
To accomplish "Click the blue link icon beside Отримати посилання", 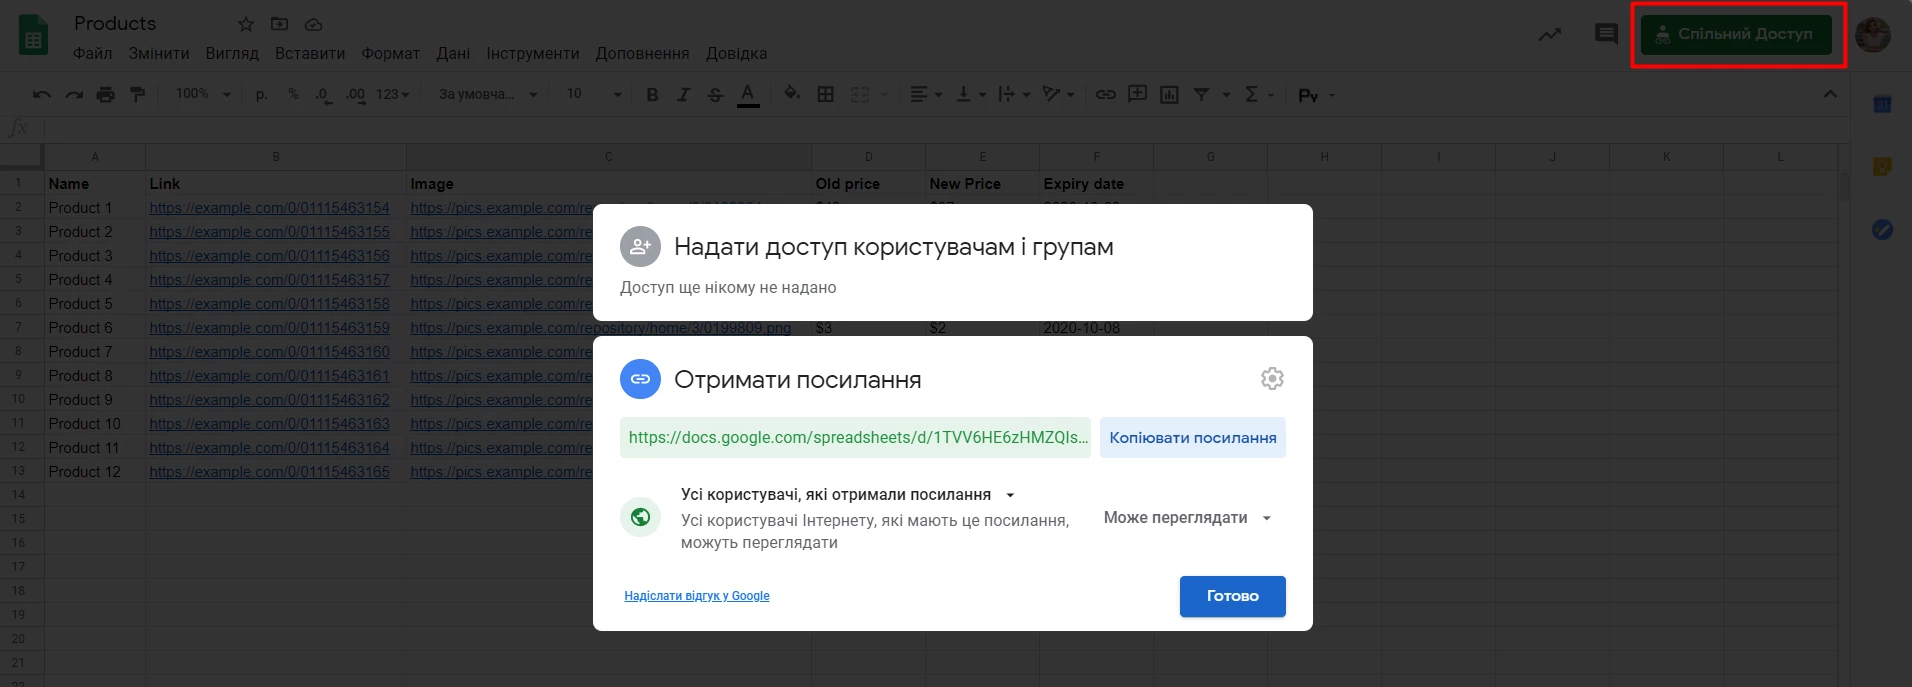I will pyautogui.click(x=640, y=379).
